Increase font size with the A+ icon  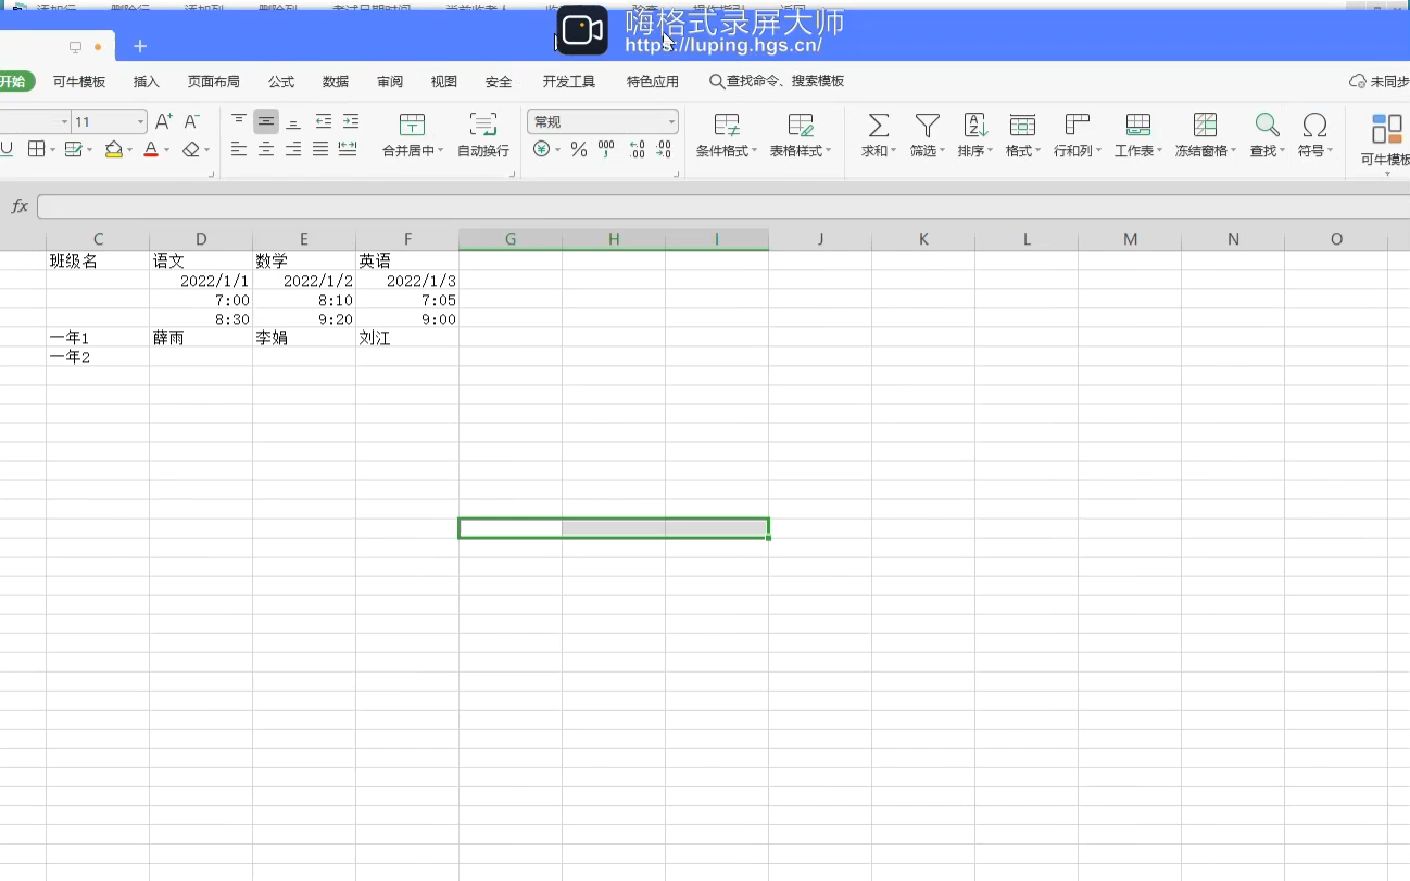(x=164, y=122)
